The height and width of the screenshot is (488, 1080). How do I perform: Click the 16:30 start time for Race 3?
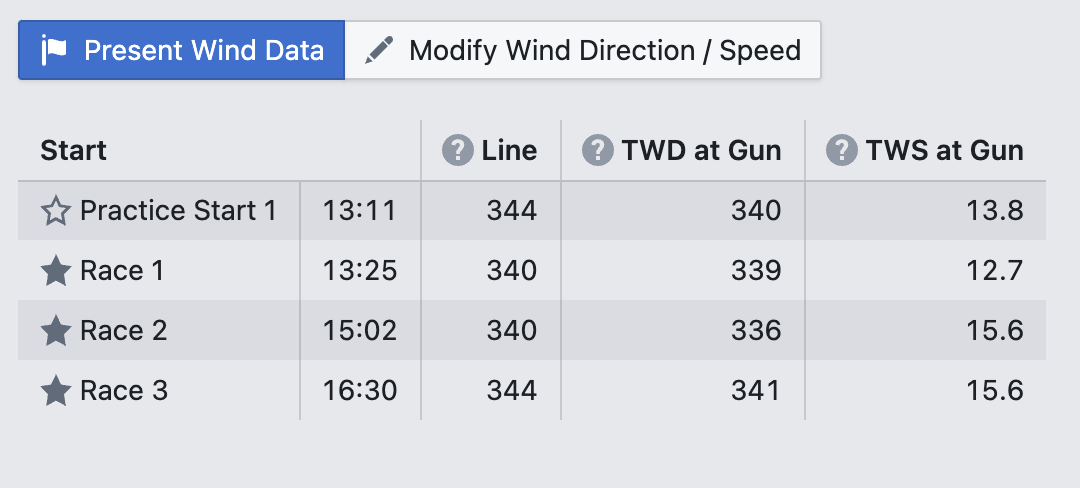(x=360, y=390)
